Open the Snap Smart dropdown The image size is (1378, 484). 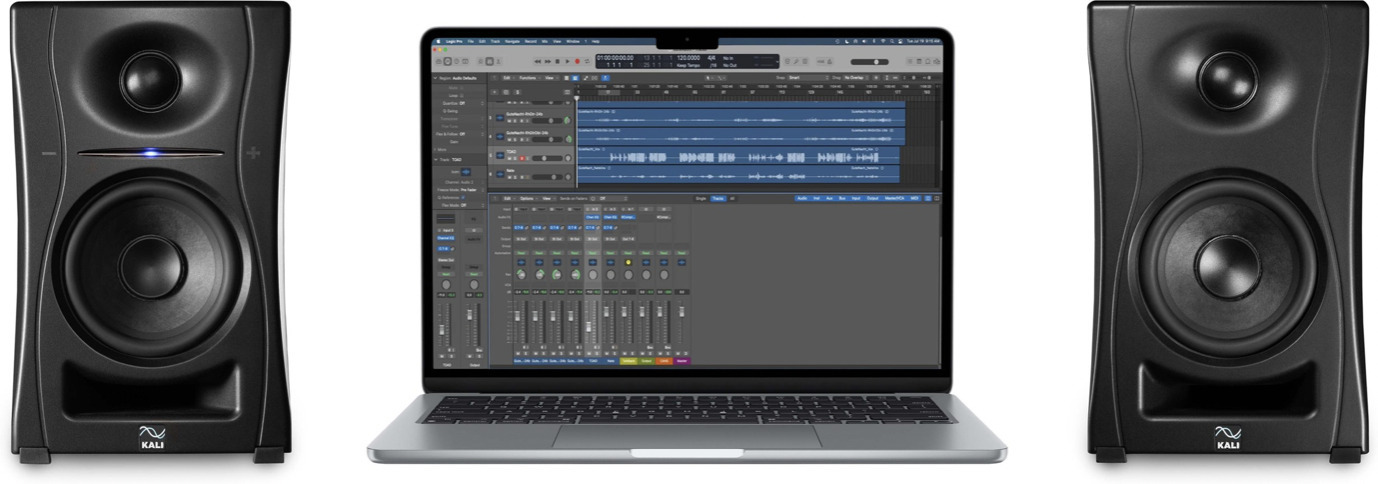[809, 78]
